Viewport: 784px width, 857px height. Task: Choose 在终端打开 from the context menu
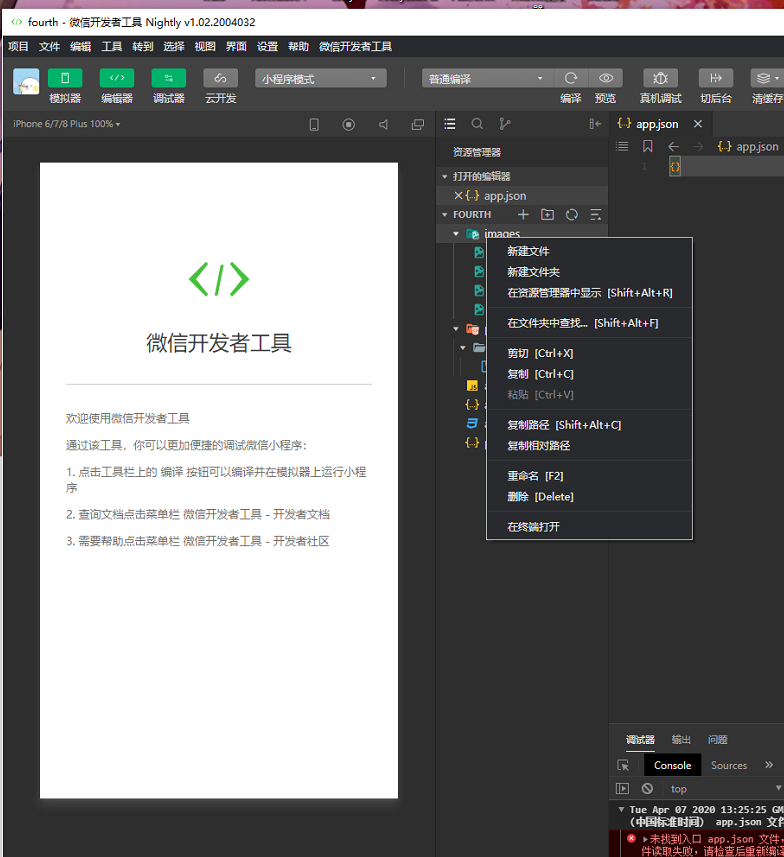coord(589,527)
